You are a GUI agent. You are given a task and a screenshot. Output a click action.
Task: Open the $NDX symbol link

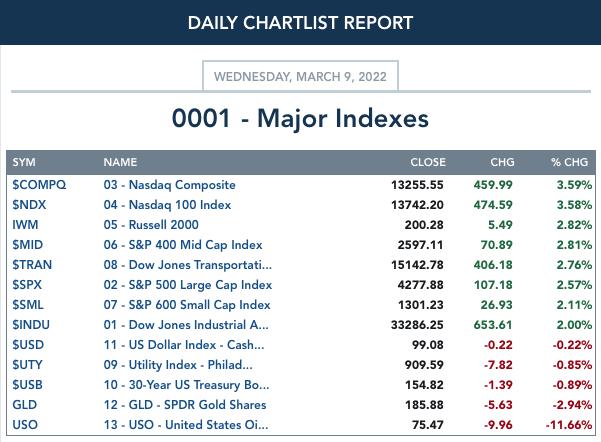(x=29, y=205)
